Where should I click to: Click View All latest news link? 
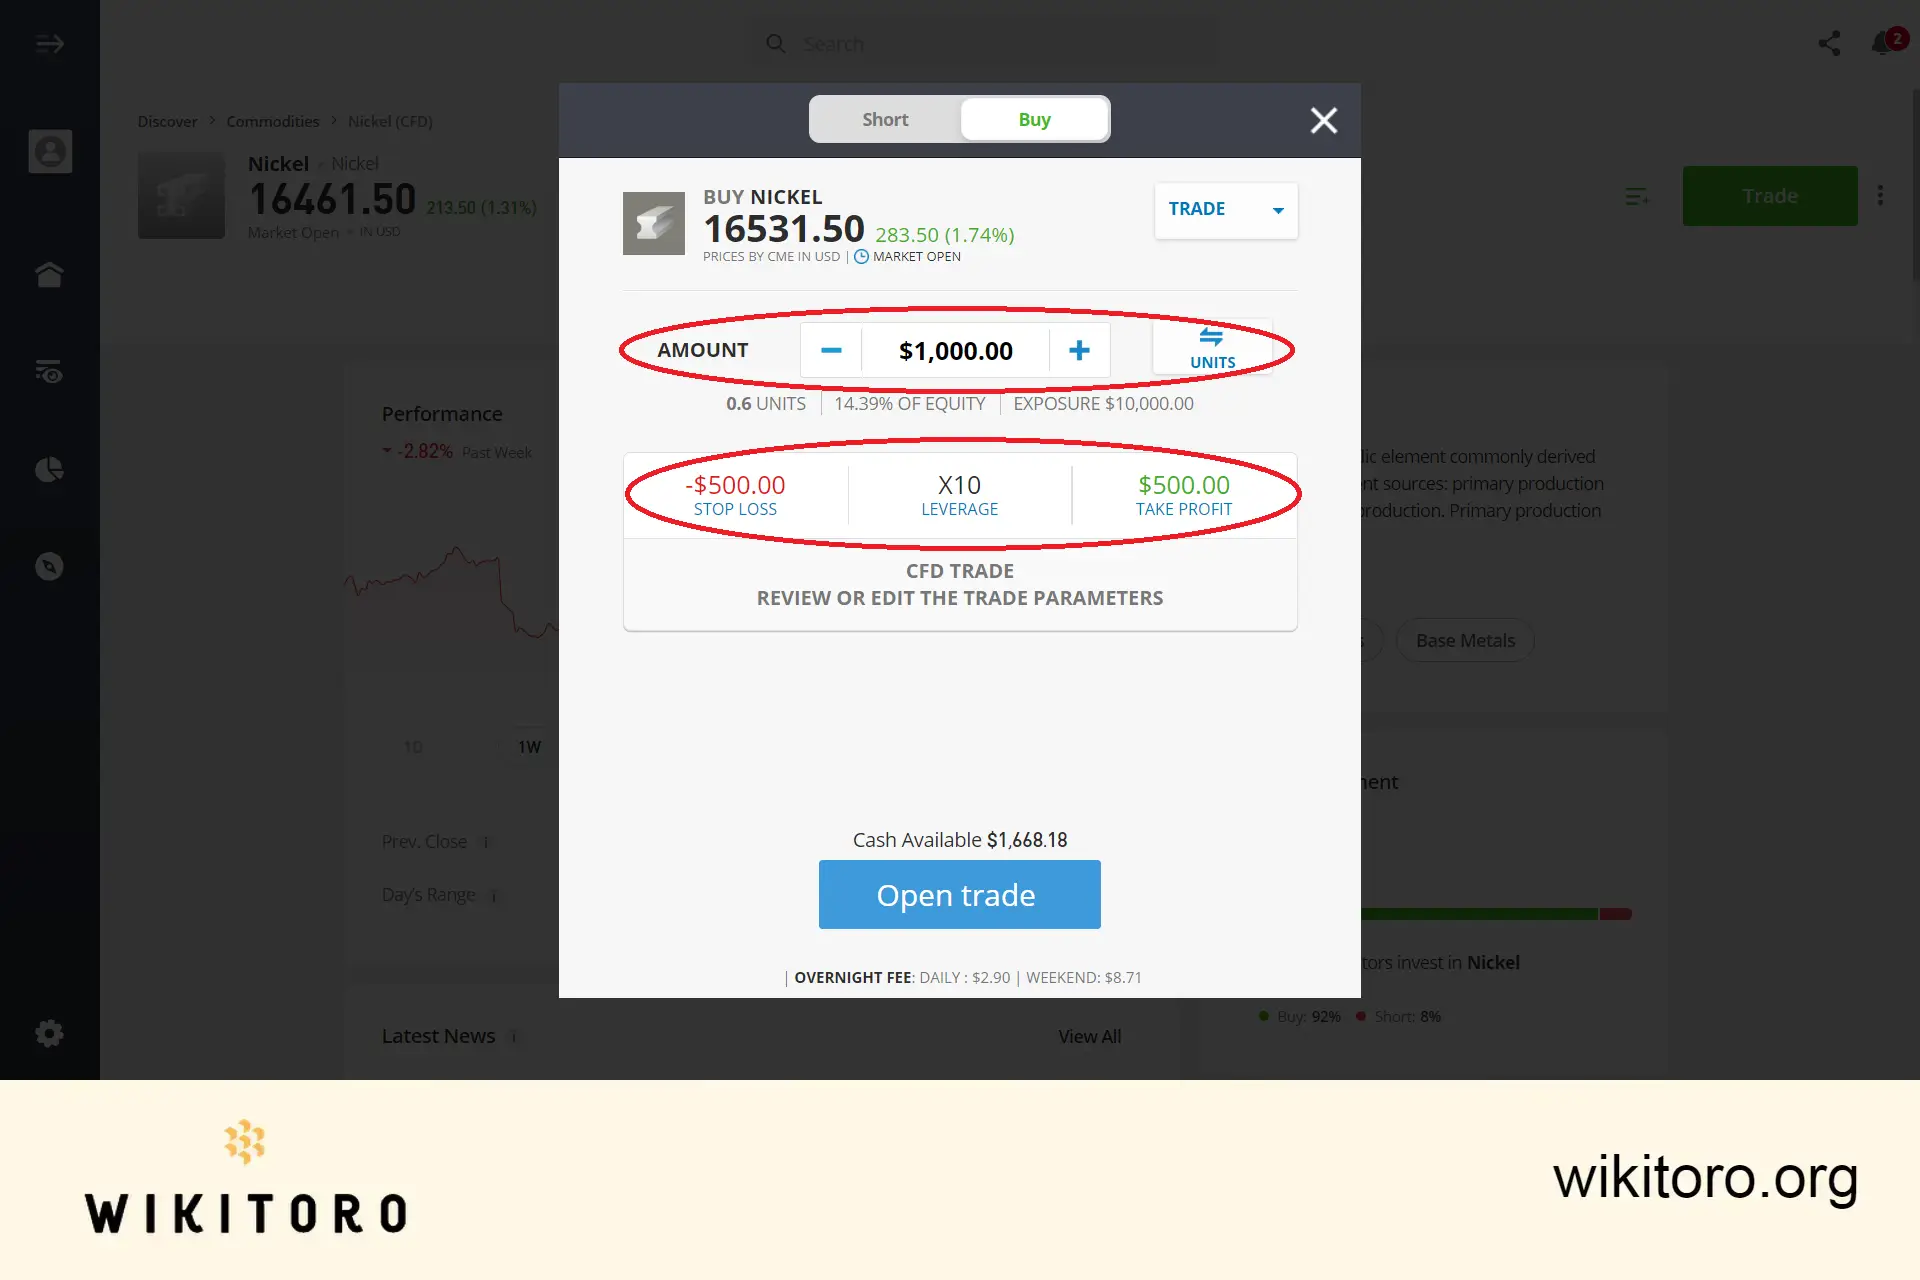1090,1036
